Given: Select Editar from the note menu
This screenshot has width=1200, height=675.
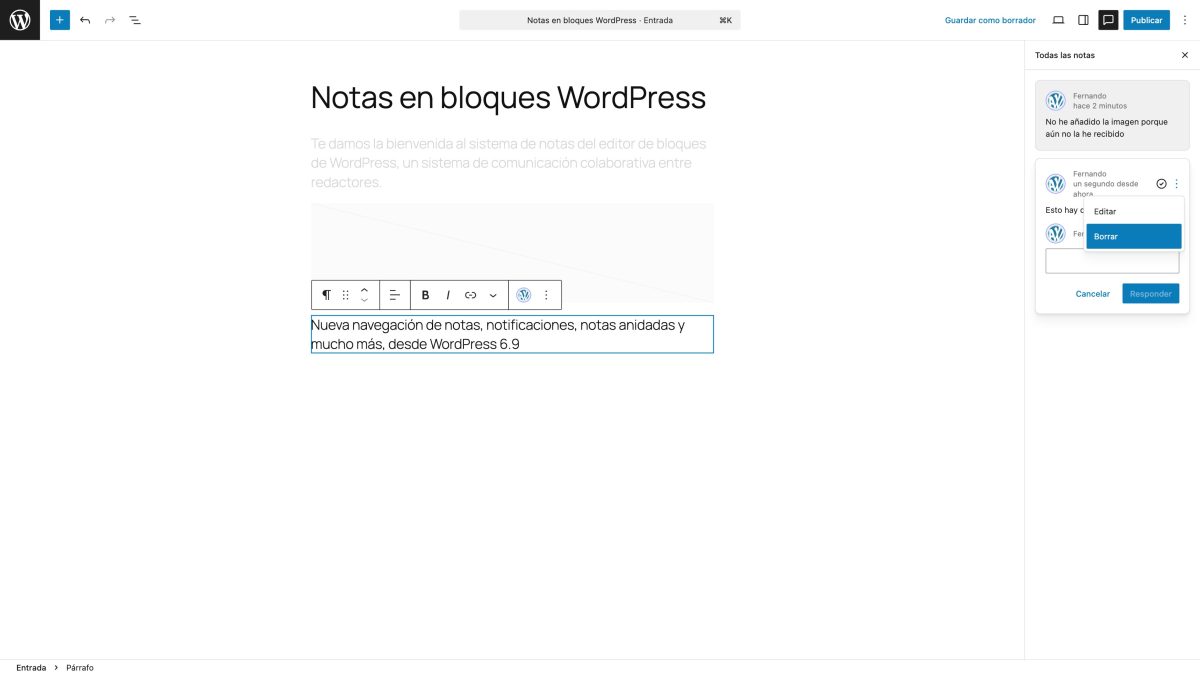Looking at the screenshot, I should (x=1105, y=211).
